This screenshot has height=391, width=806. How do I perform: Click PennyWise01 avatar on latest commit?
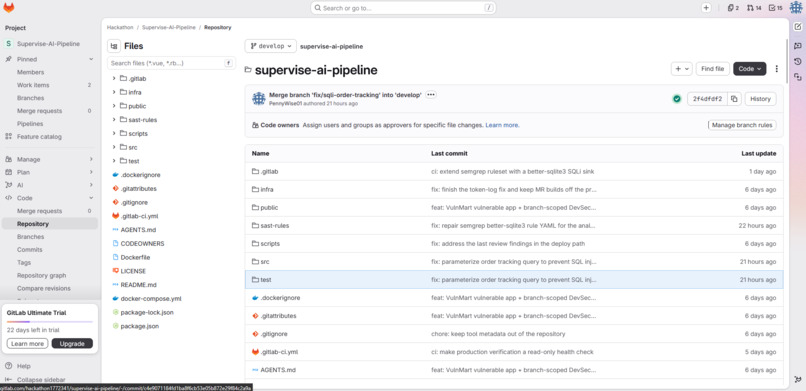(259, 99)
